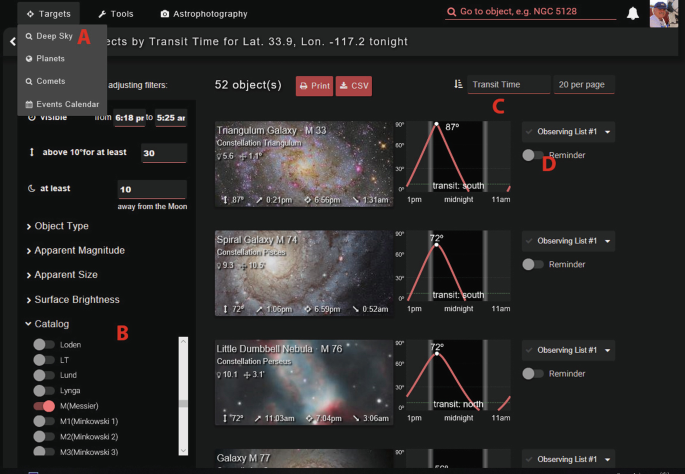The width and height of the screenshot is (685, 474).
Task: Enable the Lynga catalog toggle
Action: coord(43,390)
